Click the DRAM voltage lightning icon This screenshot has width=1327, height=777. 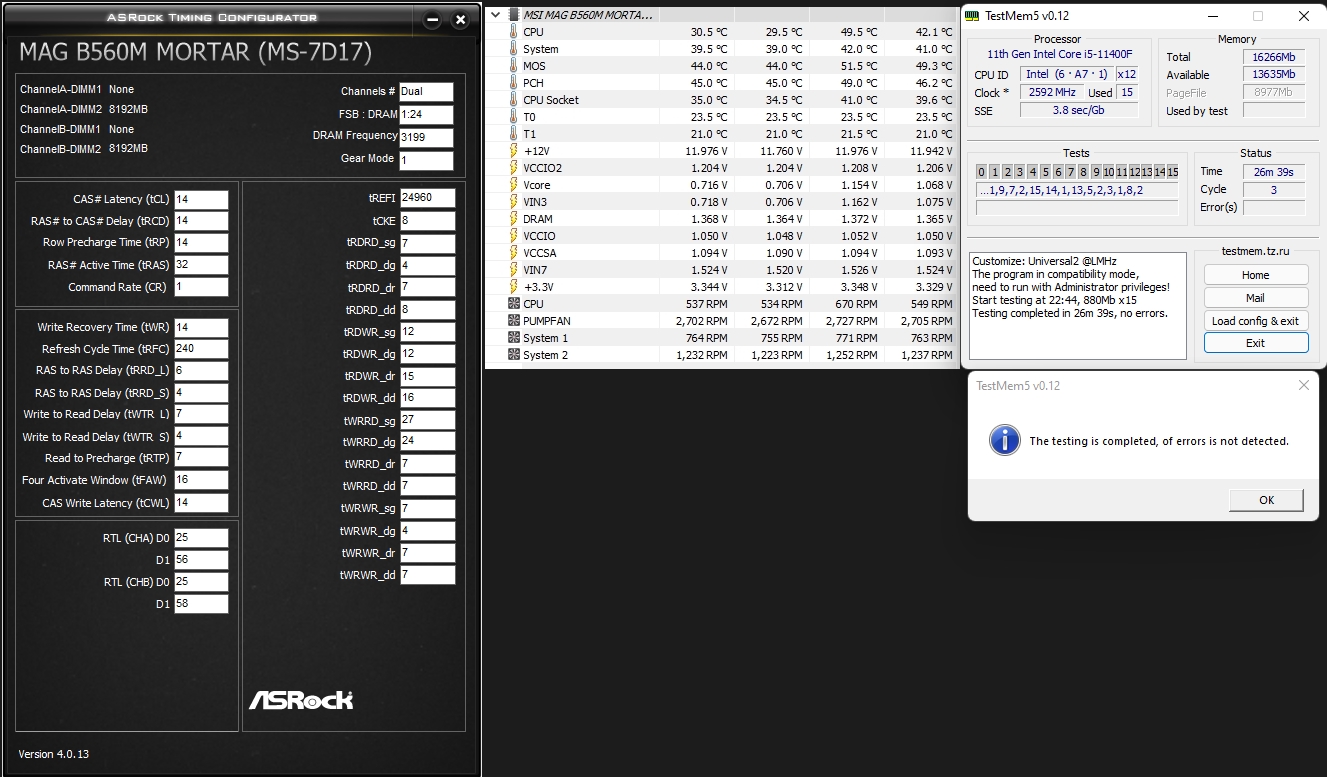514,219
